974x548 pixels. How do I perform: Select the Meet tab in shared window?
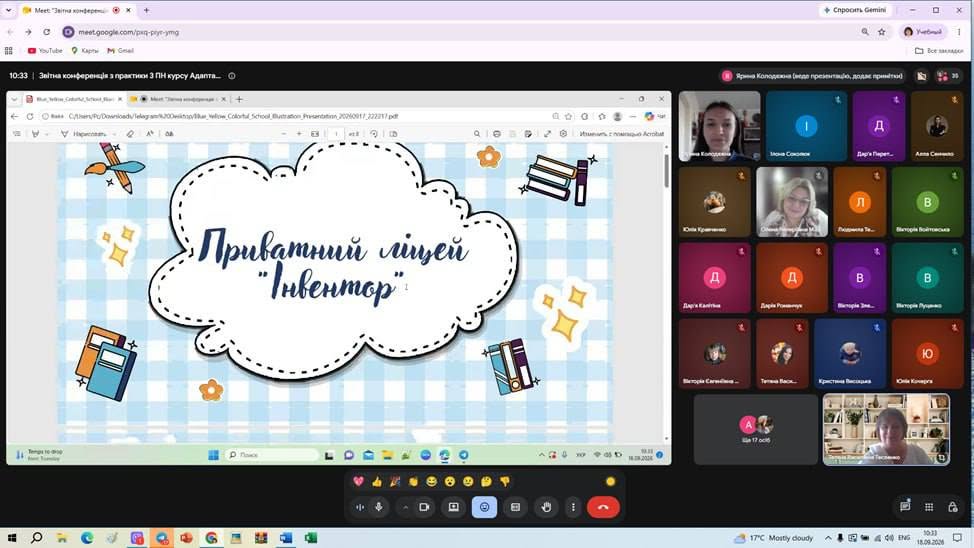[179, 99]
